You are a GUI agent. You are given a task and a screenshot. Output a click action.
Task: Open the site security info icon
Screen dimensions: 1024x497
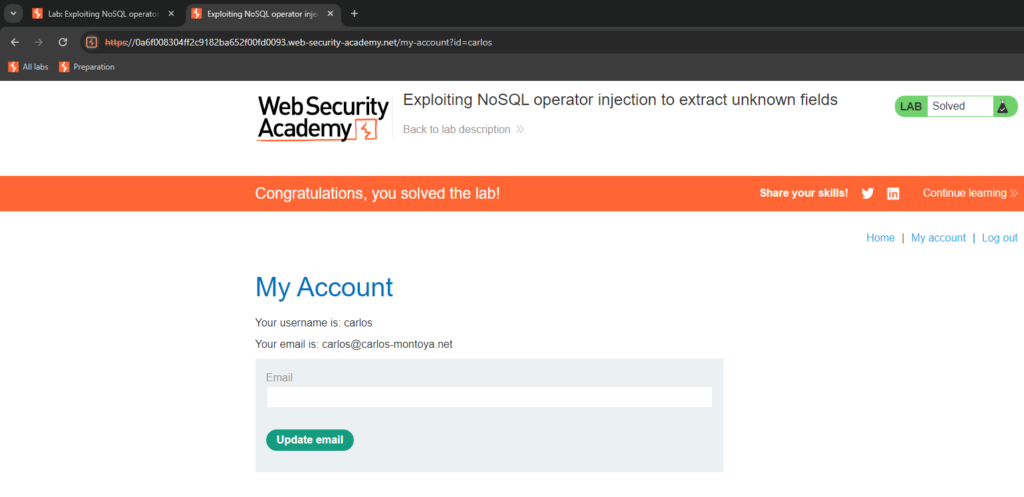click(x=92, y=42)
